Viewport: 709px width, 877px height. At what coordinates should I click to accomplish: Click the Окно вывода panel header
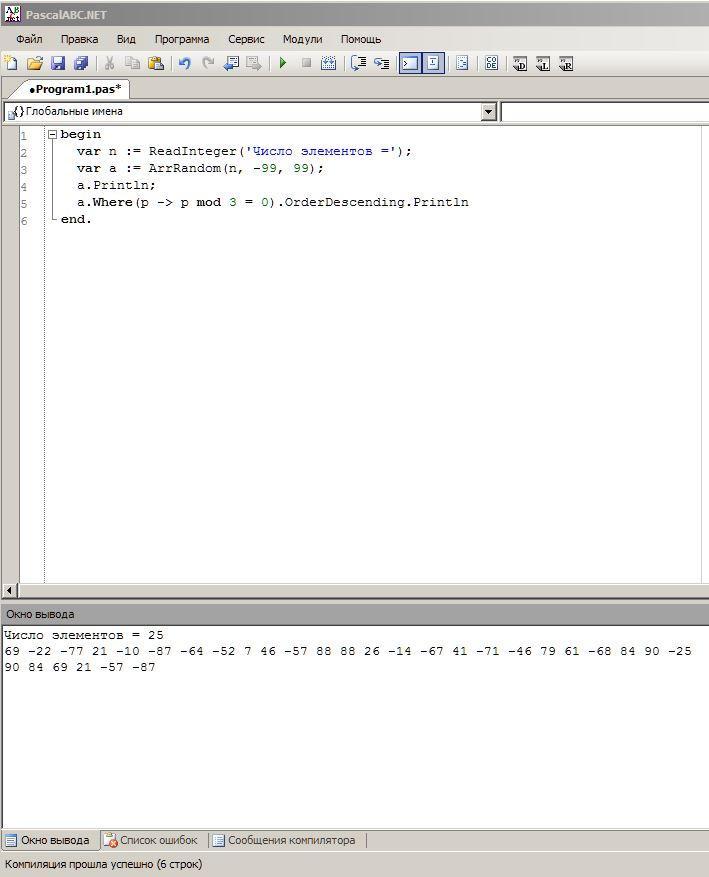354,614
